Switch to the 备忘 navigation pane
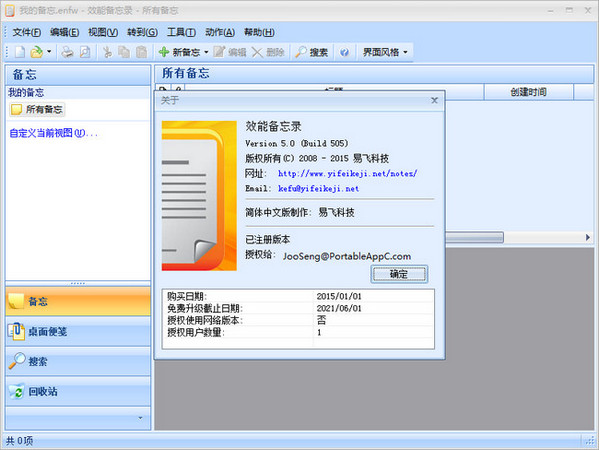The image size is (599, 450). [78, 301]
